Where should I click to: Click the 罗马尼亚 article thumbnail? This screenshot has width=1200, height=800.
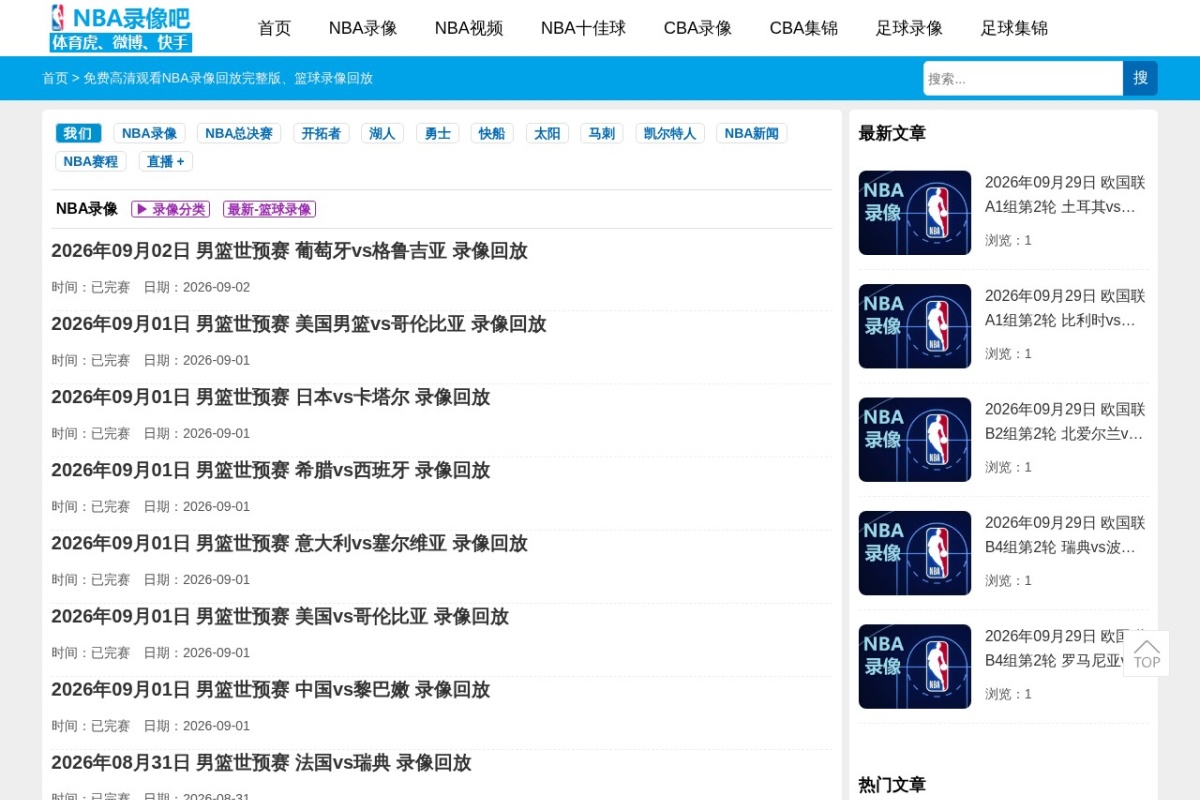coord(915,667)
